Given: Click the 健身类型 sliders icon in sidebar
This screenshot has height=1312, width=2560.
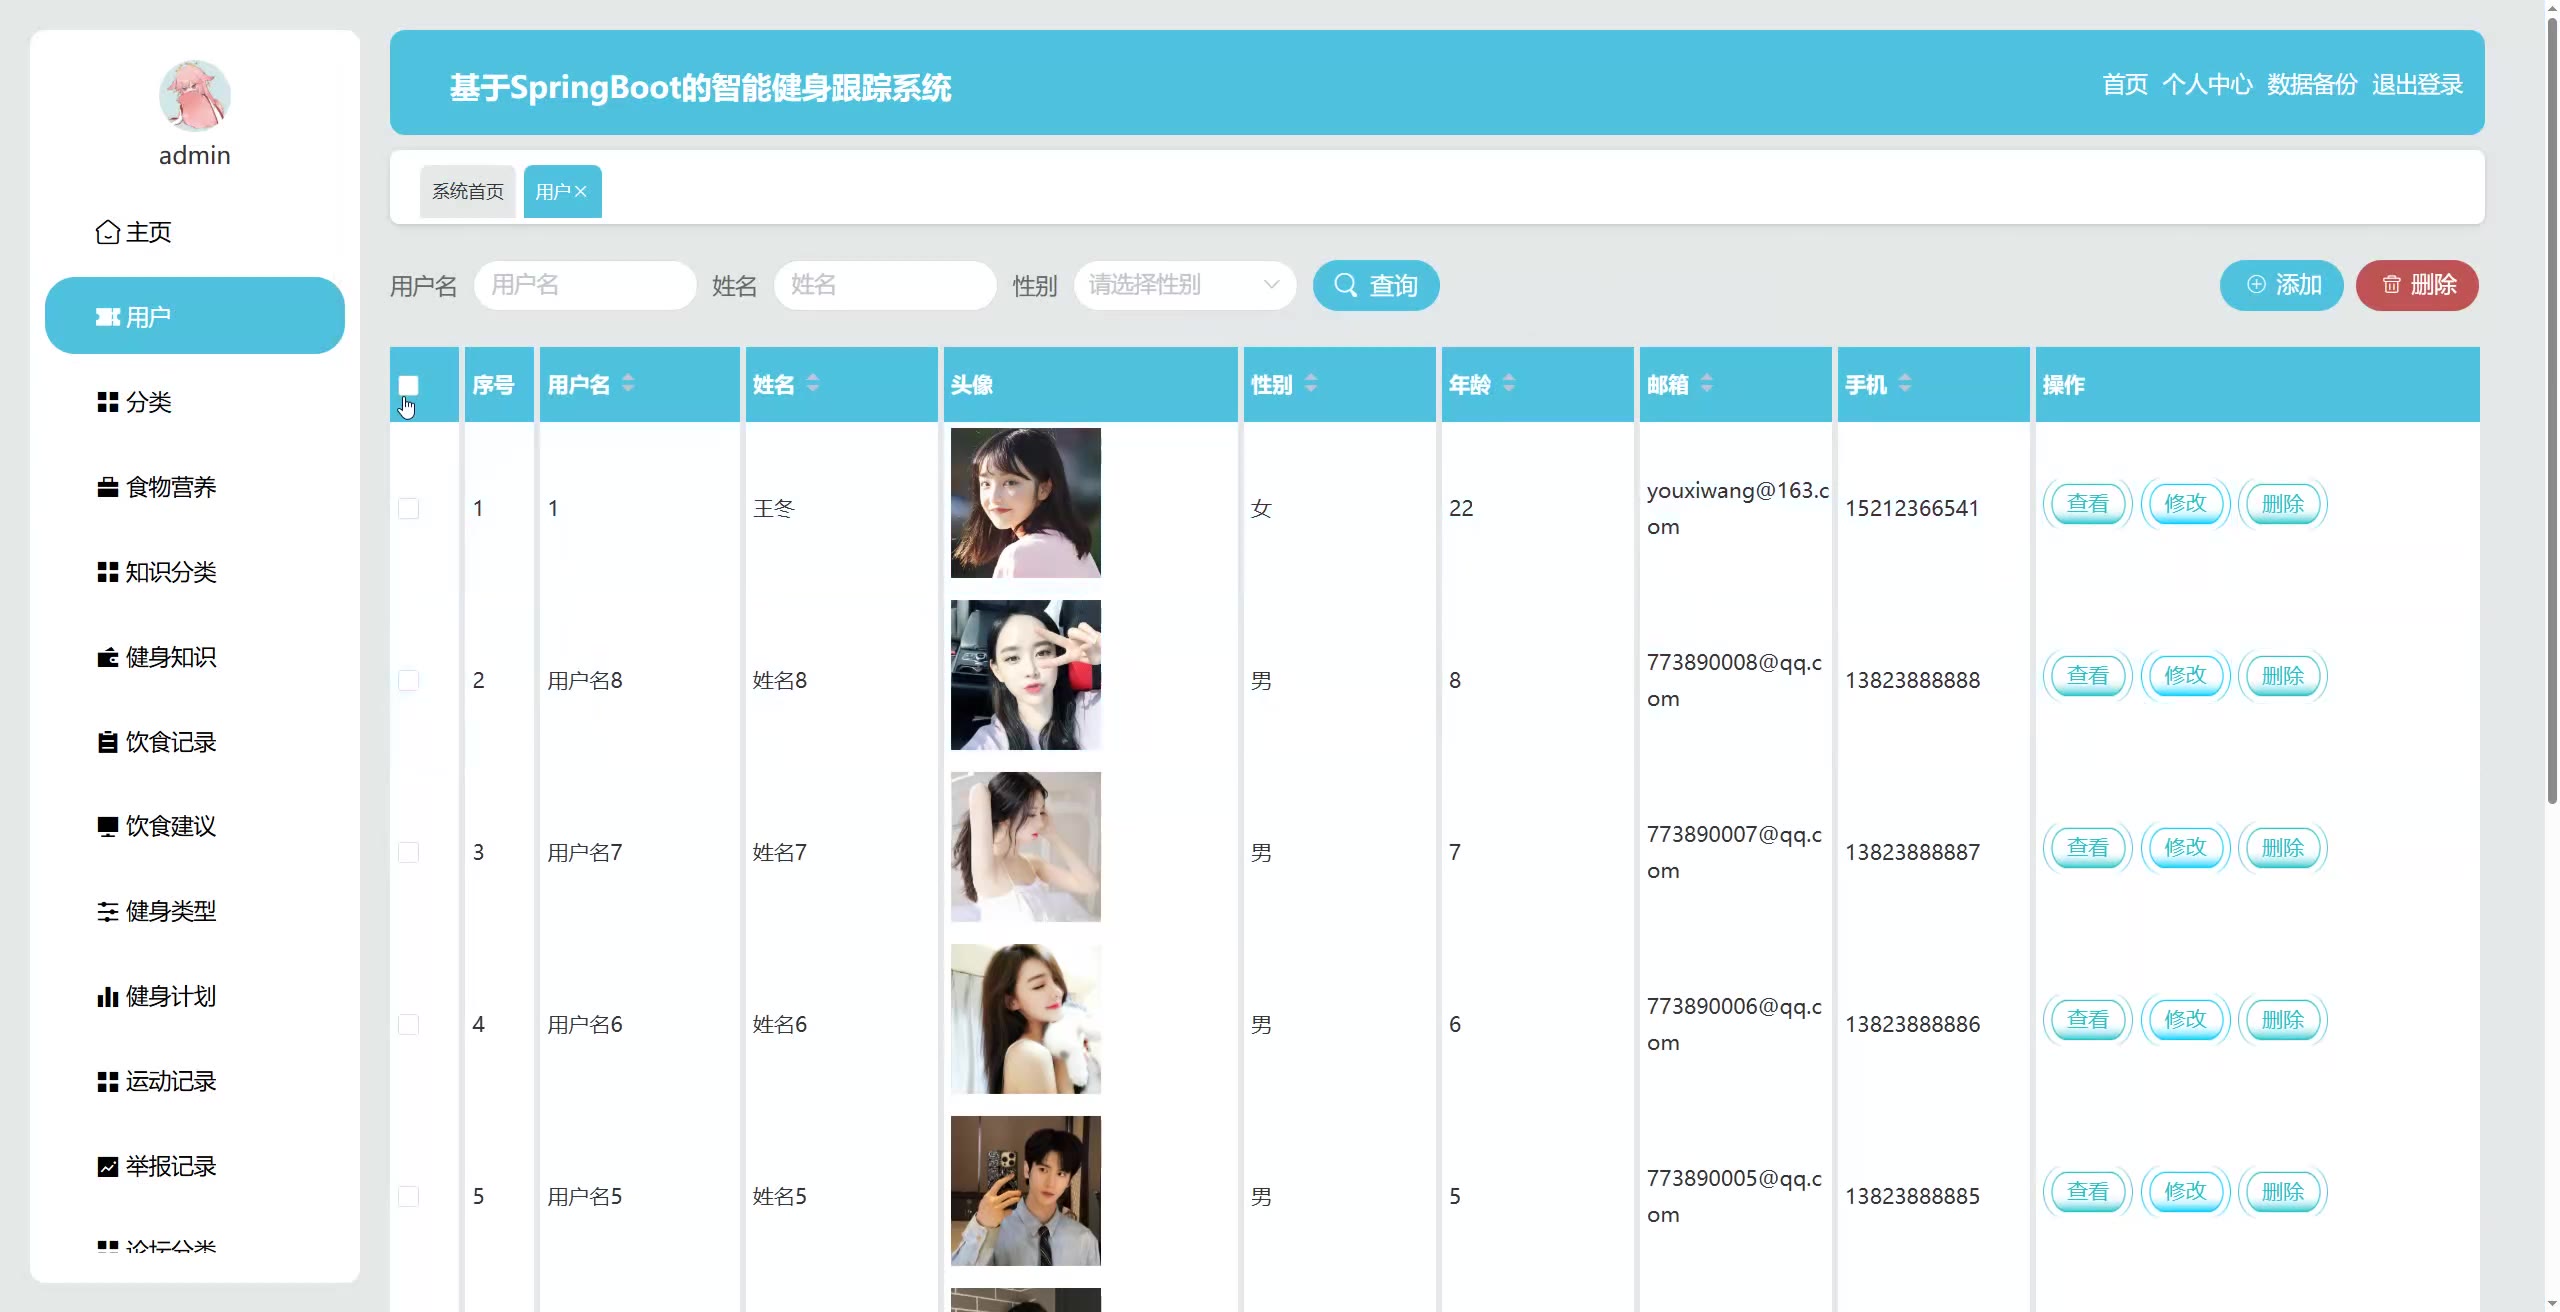Looking at the screenshot, I should [x=107, y=911].
